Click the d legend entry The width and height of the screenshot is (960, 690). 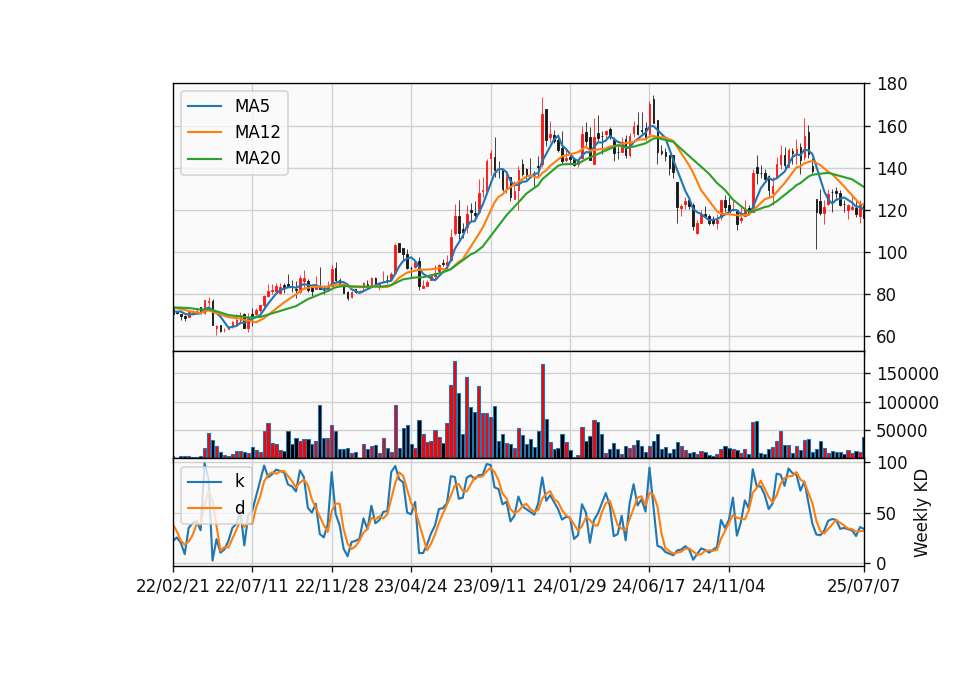[239, 508]
